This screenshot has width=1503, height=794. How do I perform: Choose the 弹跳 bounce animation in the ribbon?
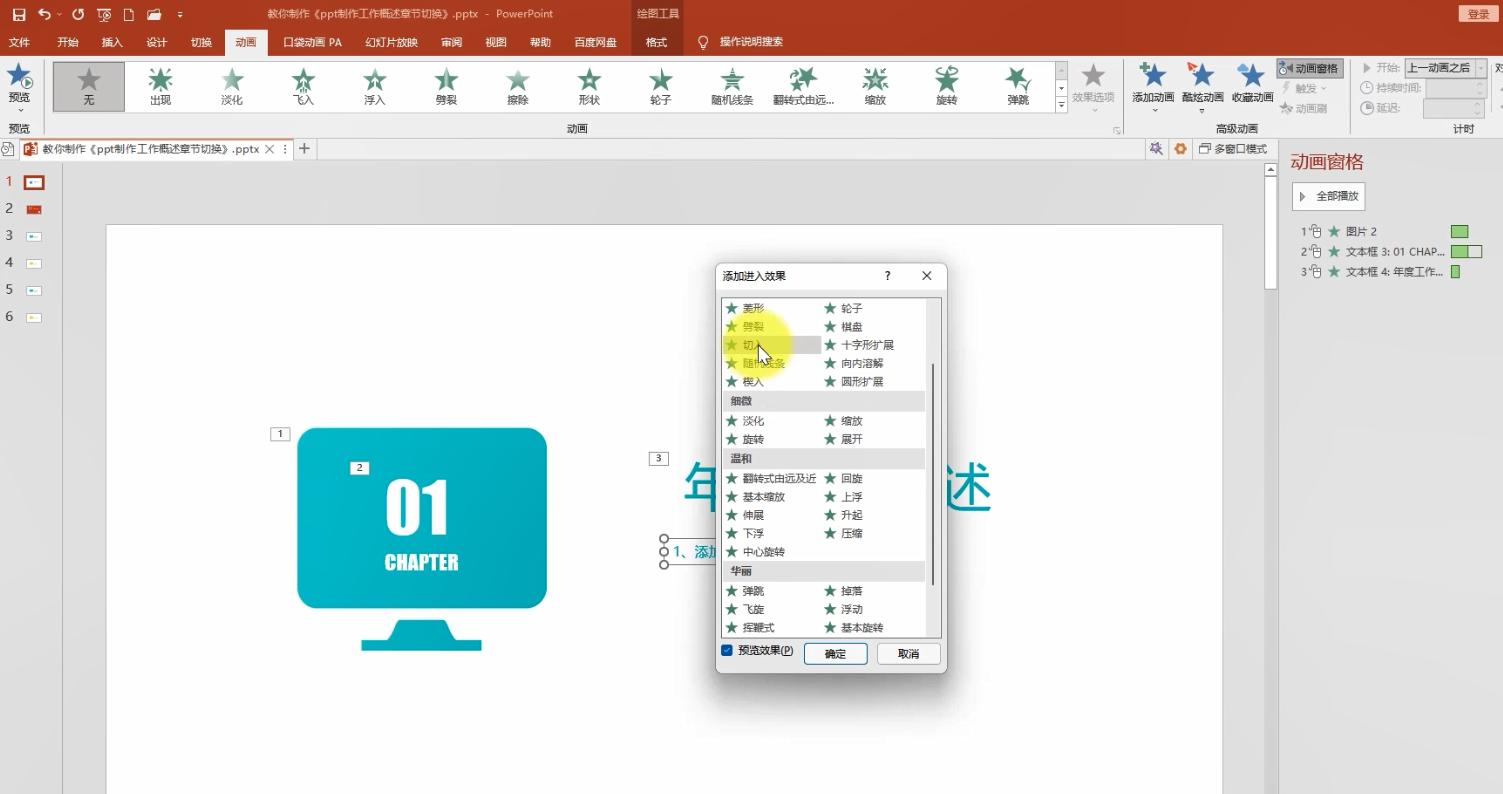[1018, 85]
